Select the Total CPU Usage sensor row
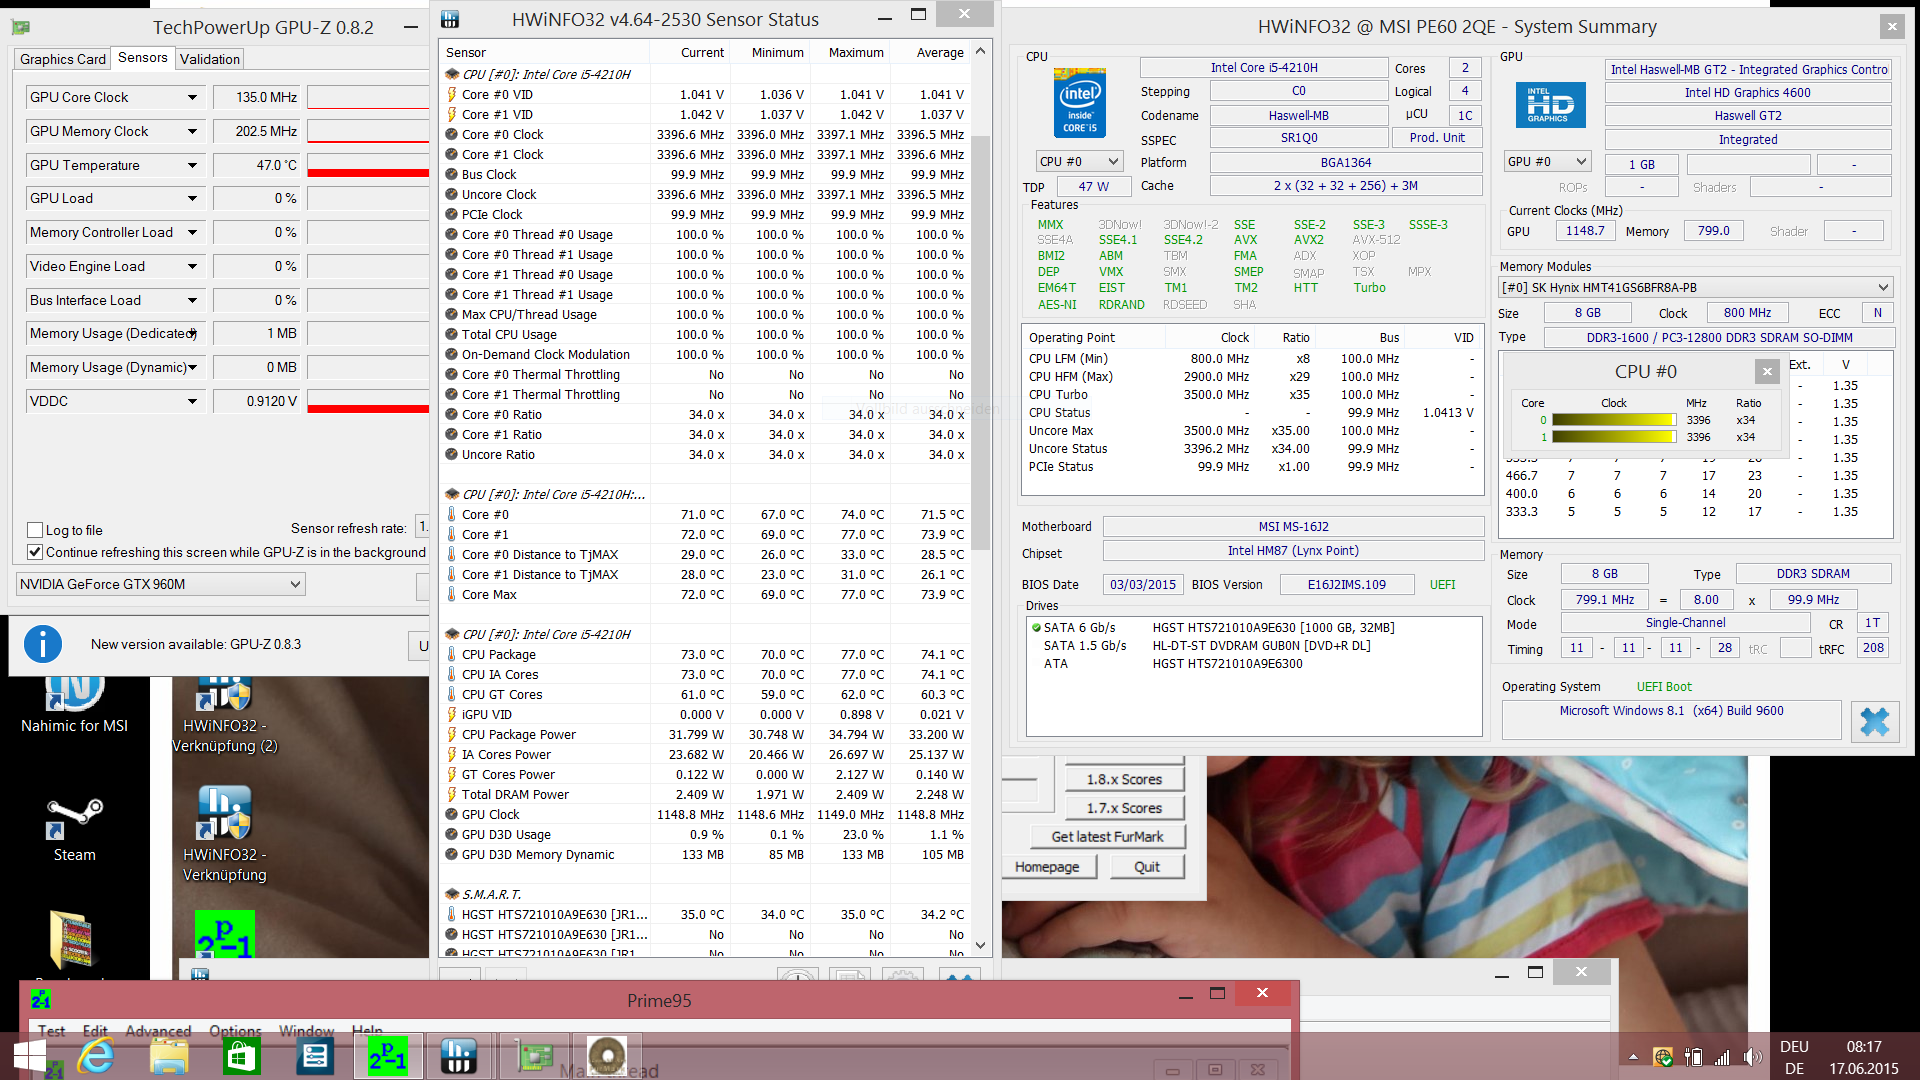 point(705,334)
